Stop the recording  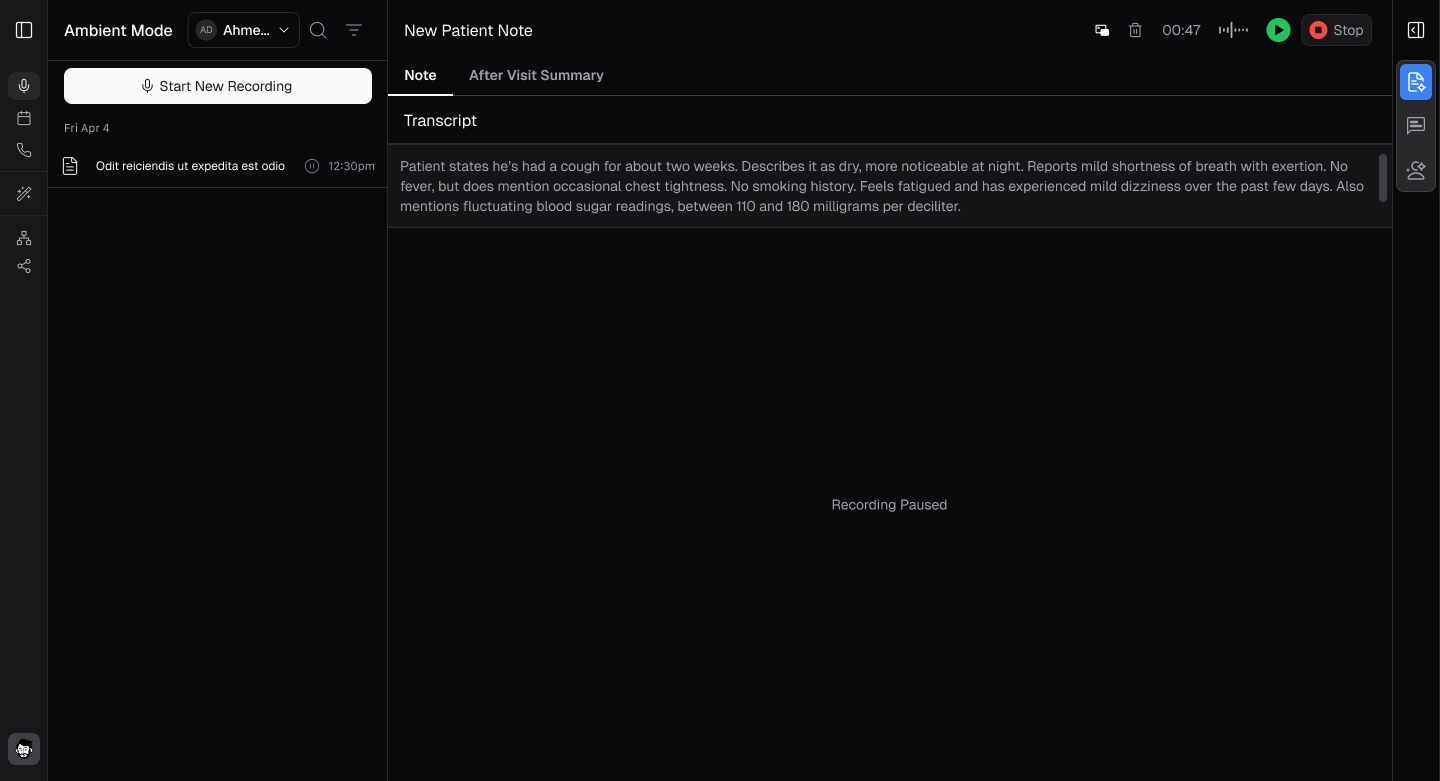1336,30
